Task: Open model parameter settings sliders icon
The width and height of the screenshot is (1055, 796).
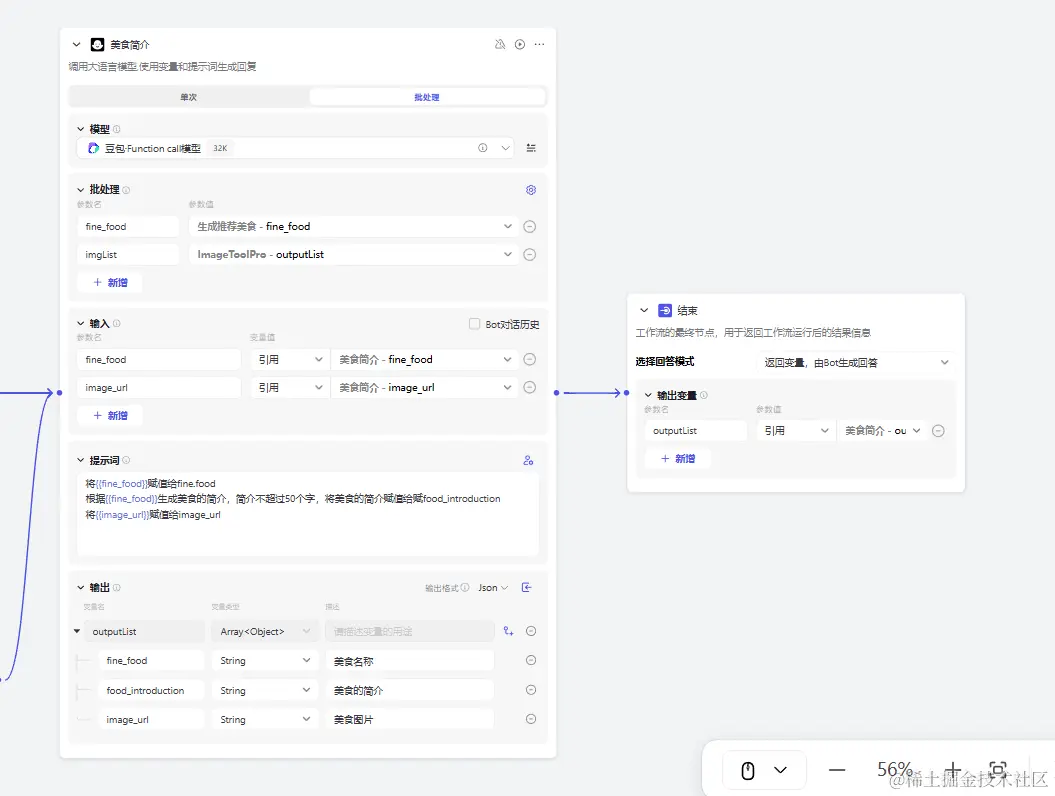Action: point(531,148)
